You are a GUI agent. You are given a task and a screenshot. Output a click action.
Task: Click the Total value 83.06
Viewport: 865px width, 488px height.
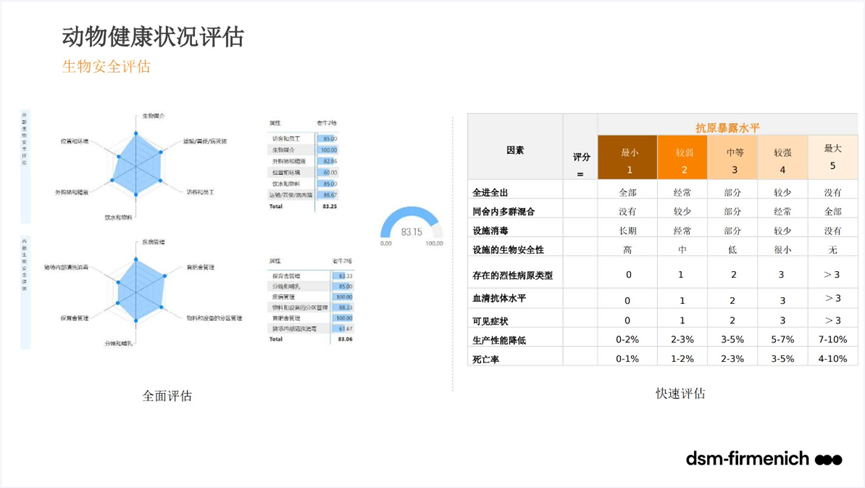click(345, 339)
